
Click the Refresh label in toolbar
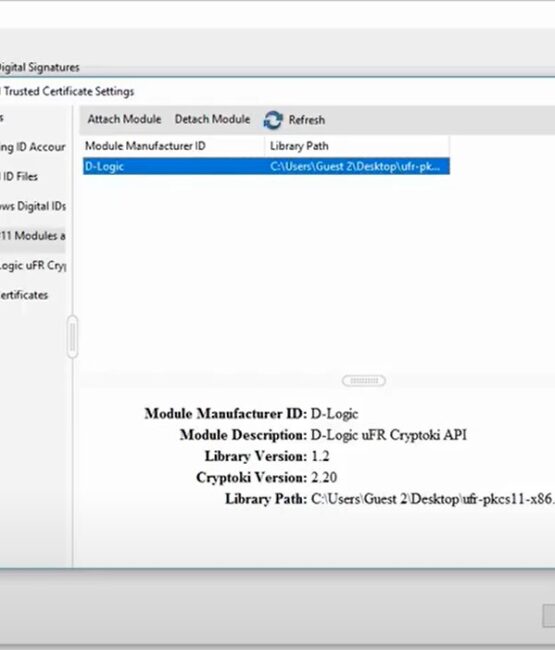(307, 120)
